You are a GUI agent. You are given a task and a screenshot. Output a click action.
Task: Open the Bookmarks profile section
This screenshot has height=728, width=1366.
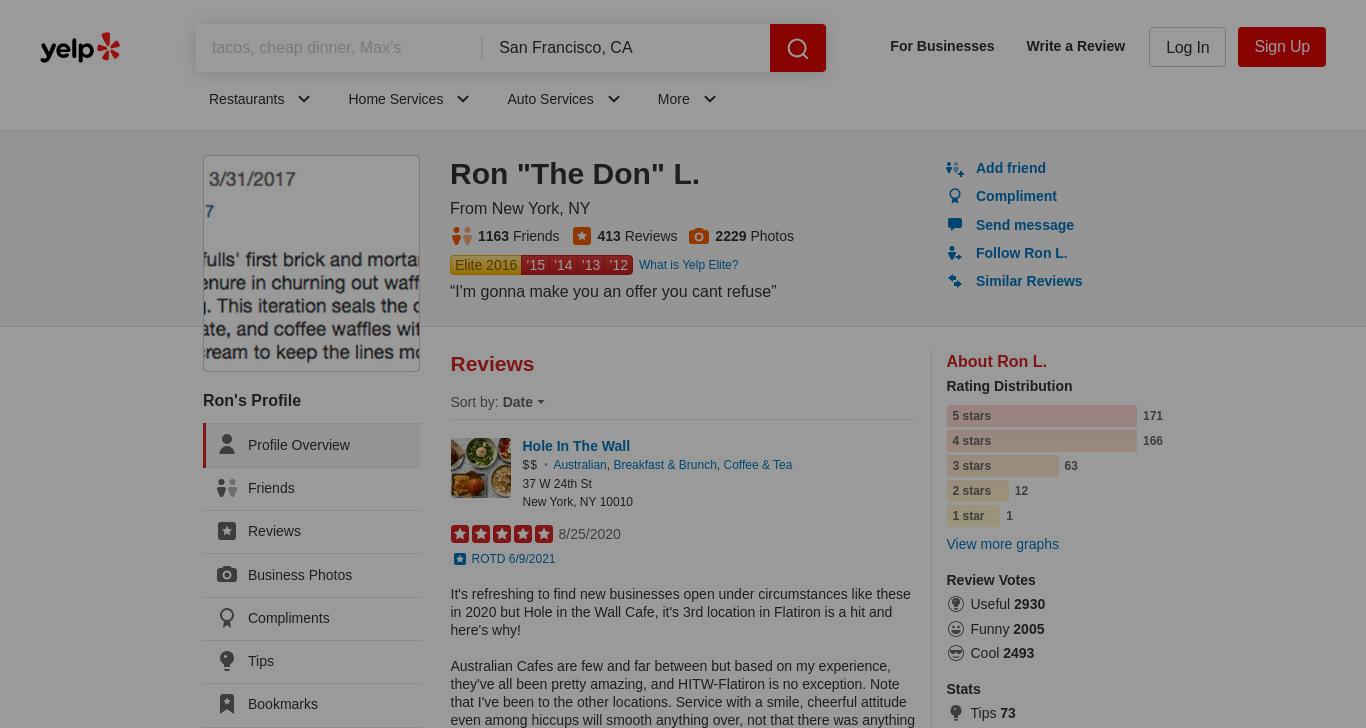(x=312, y=704)
